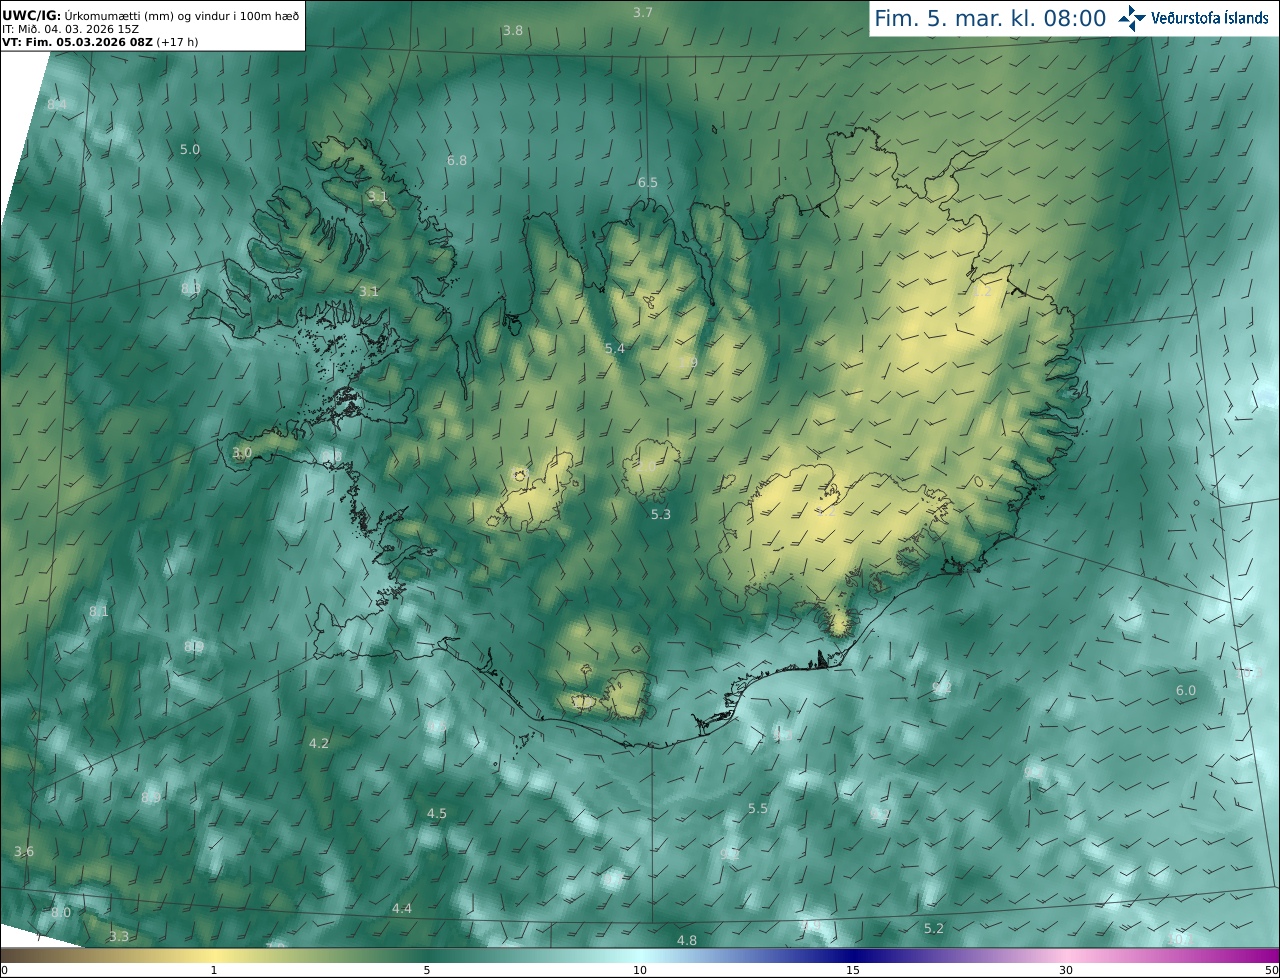Click the 8.1 value label on the map

(98, 611)
